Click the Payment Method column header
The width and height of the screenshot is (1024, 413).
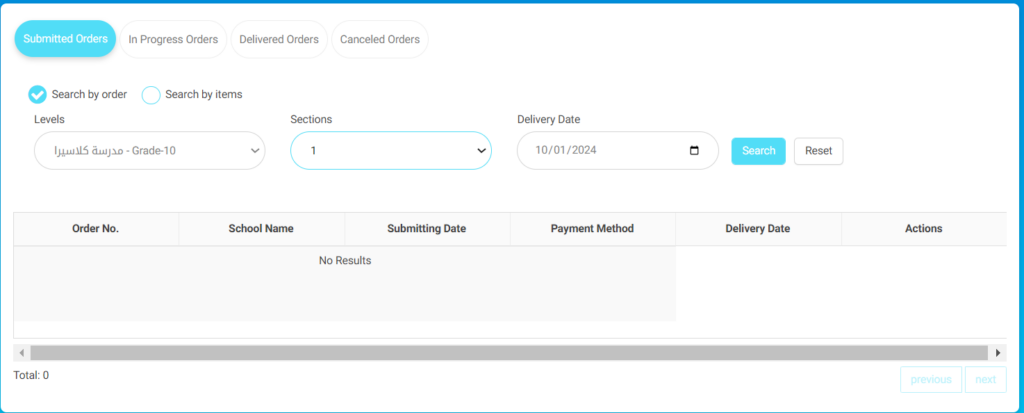coord(592,229)
